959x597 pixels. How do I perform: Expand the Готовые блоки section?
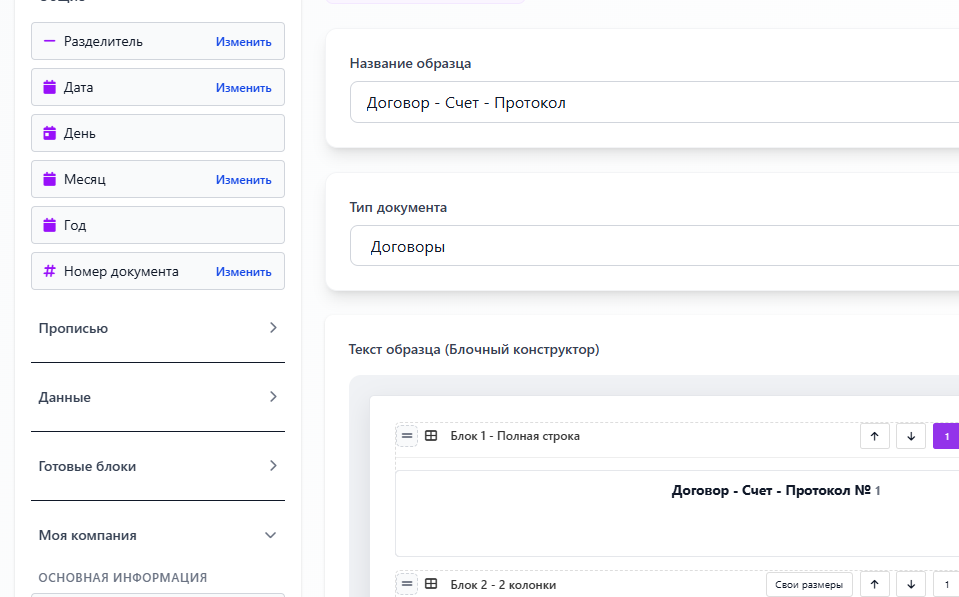tap(157, 465)
